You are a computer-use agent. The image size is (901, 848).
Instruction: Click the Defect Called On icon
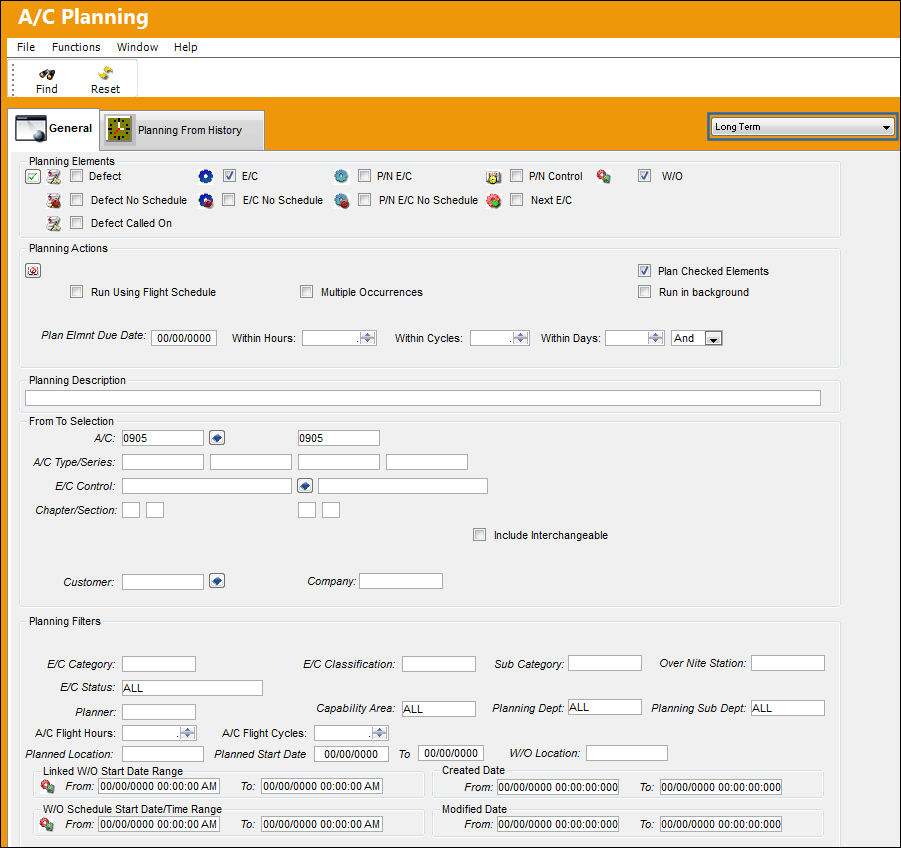click(x=54, y=223)
